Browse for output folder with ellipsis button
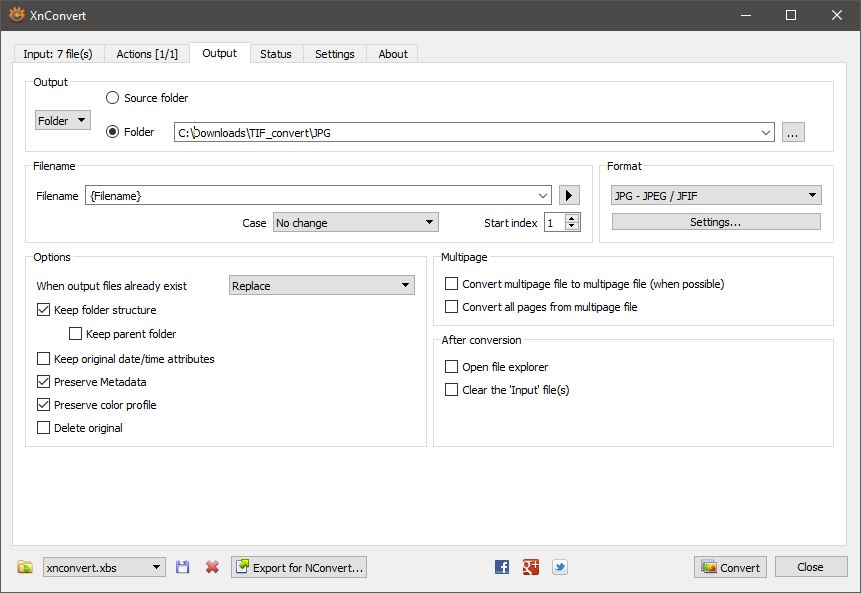Viewport: 861px width, 593px height. 793,132
